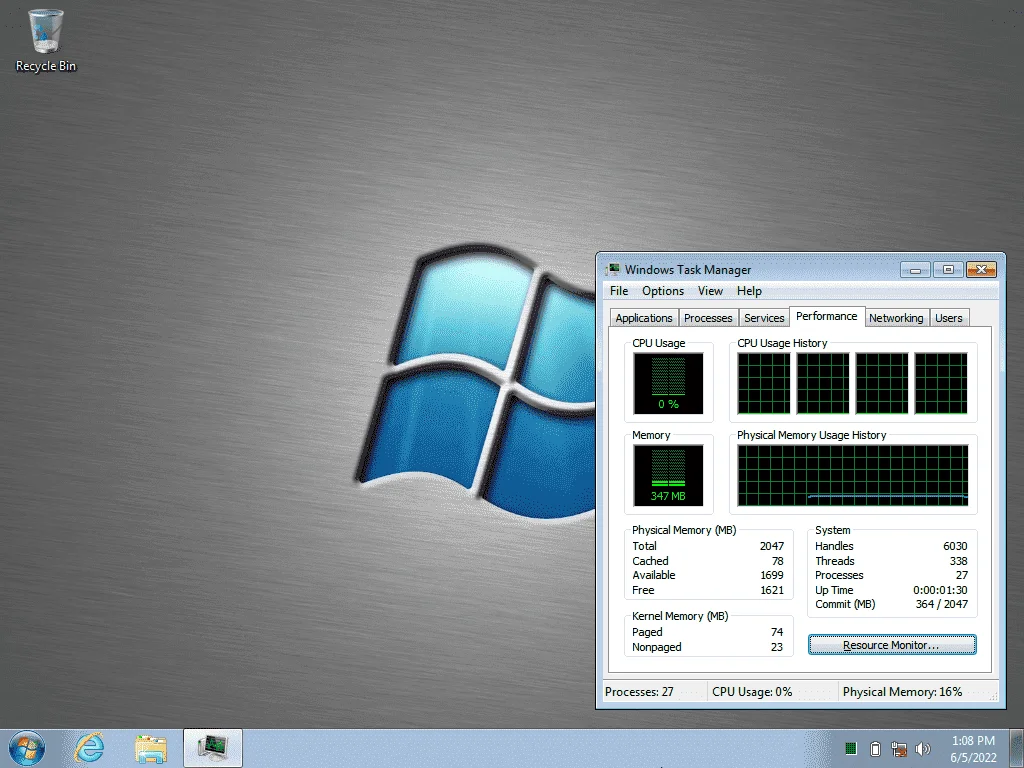Screen dimensions: 1024x768
Task: Click the Nonpaged kernel memory value 23
Action: (x=776, y=647)
